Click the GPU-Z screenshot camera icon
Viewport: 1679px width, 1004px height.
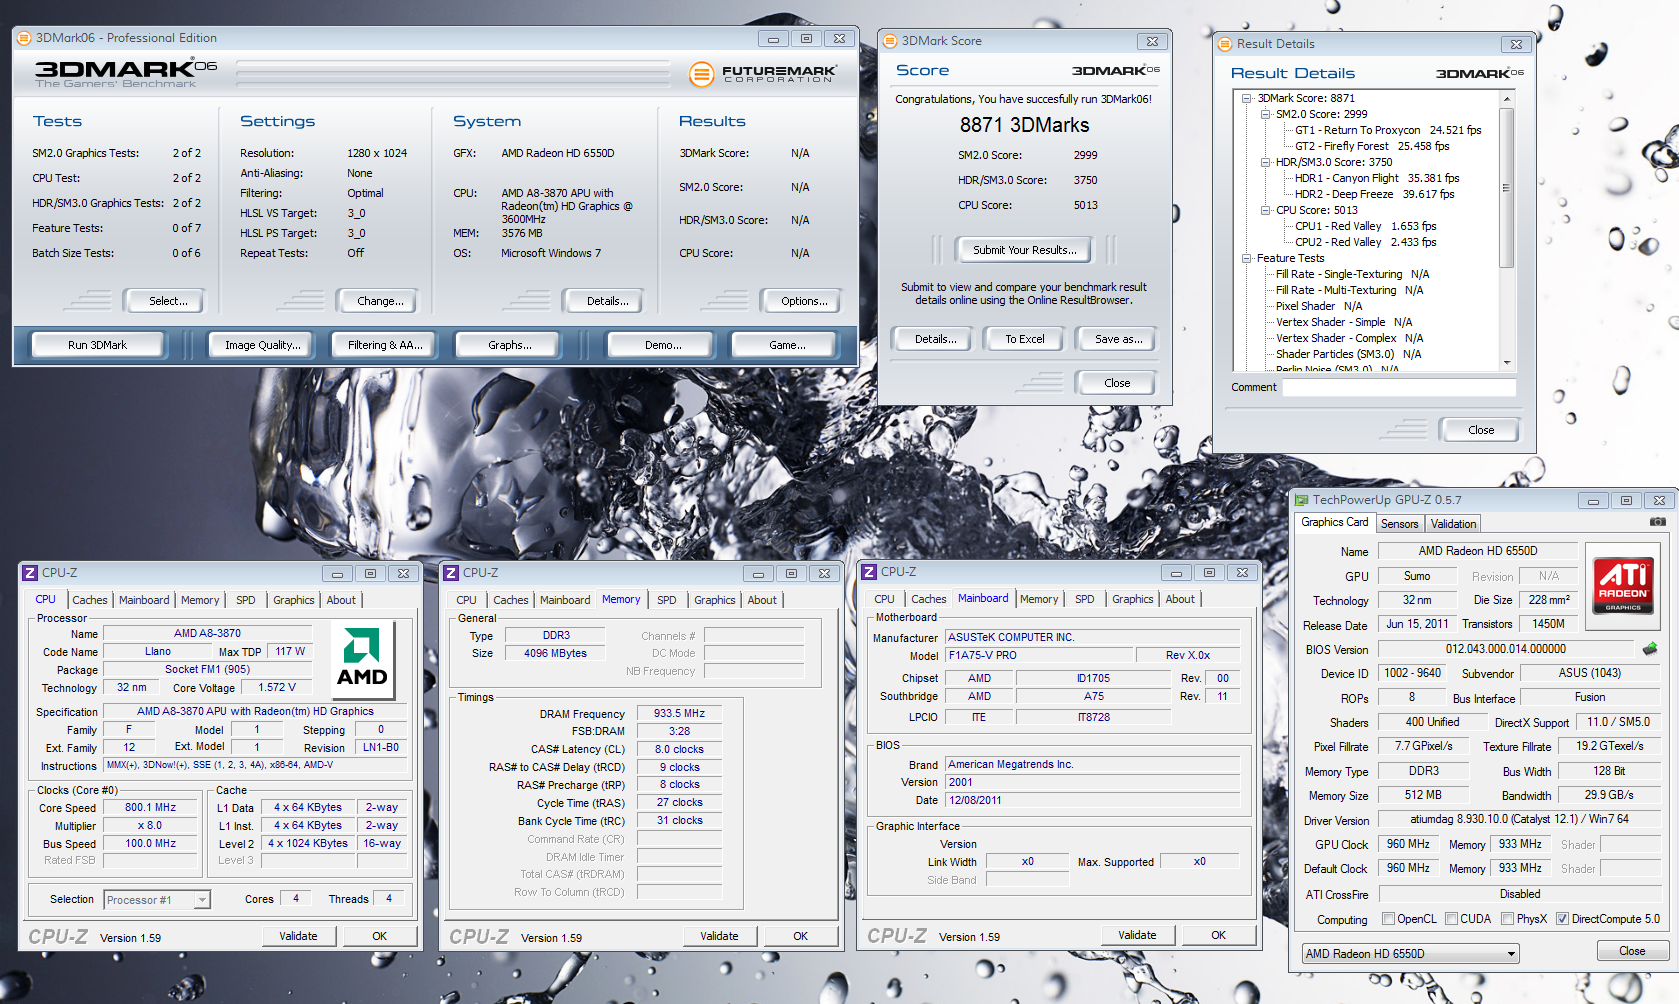pyautogui.click(x=1657, y=522)
